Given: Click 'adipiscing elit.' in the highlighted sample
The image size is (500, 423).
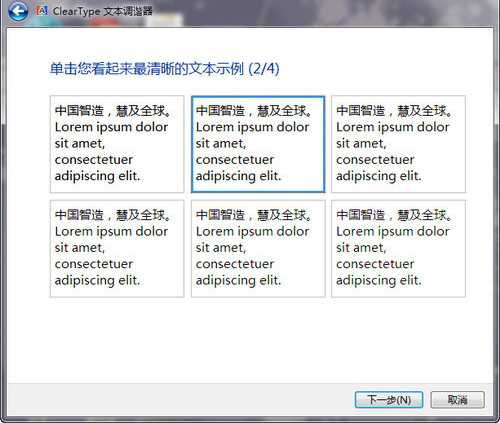Looking at the screenshot, I should click(x=239, y=176).
